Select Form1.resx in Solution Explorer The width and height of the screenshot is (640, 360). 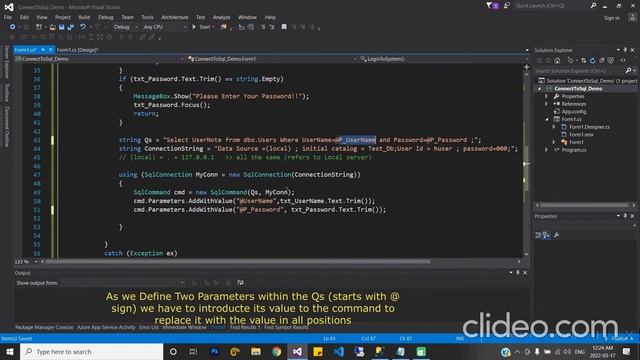coord(581,134)
